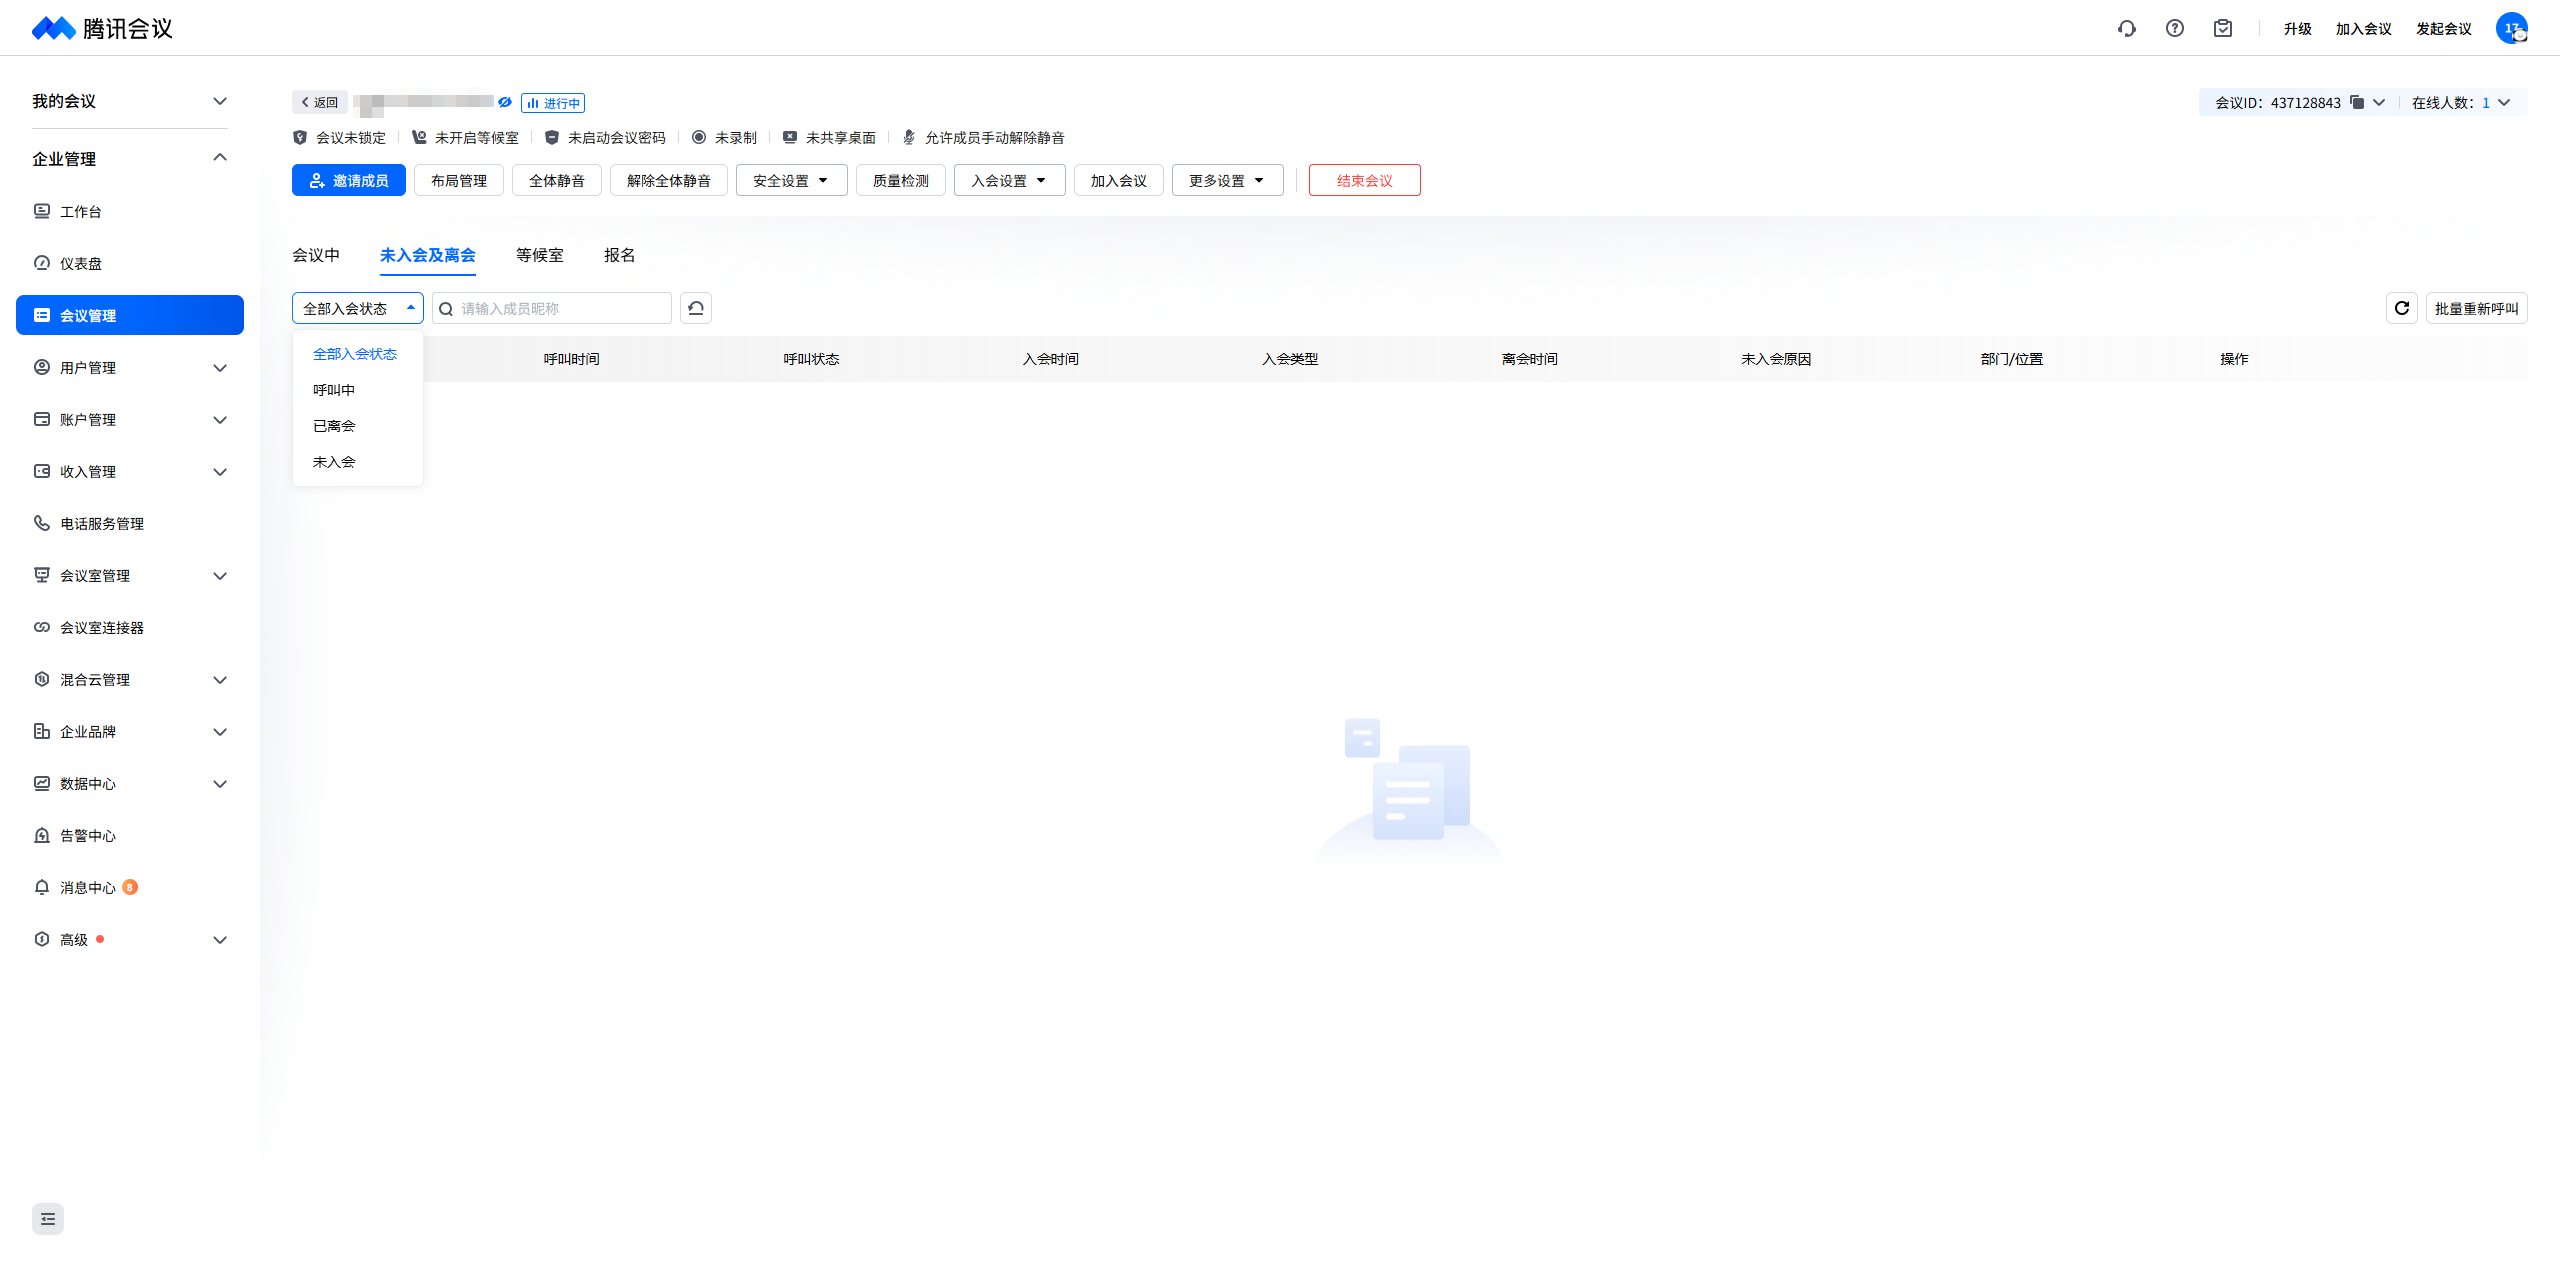The image size is (2560, 1271).
Task: Select 呼叫中 in the status dropdown
Action: click(x=334, y=390)
